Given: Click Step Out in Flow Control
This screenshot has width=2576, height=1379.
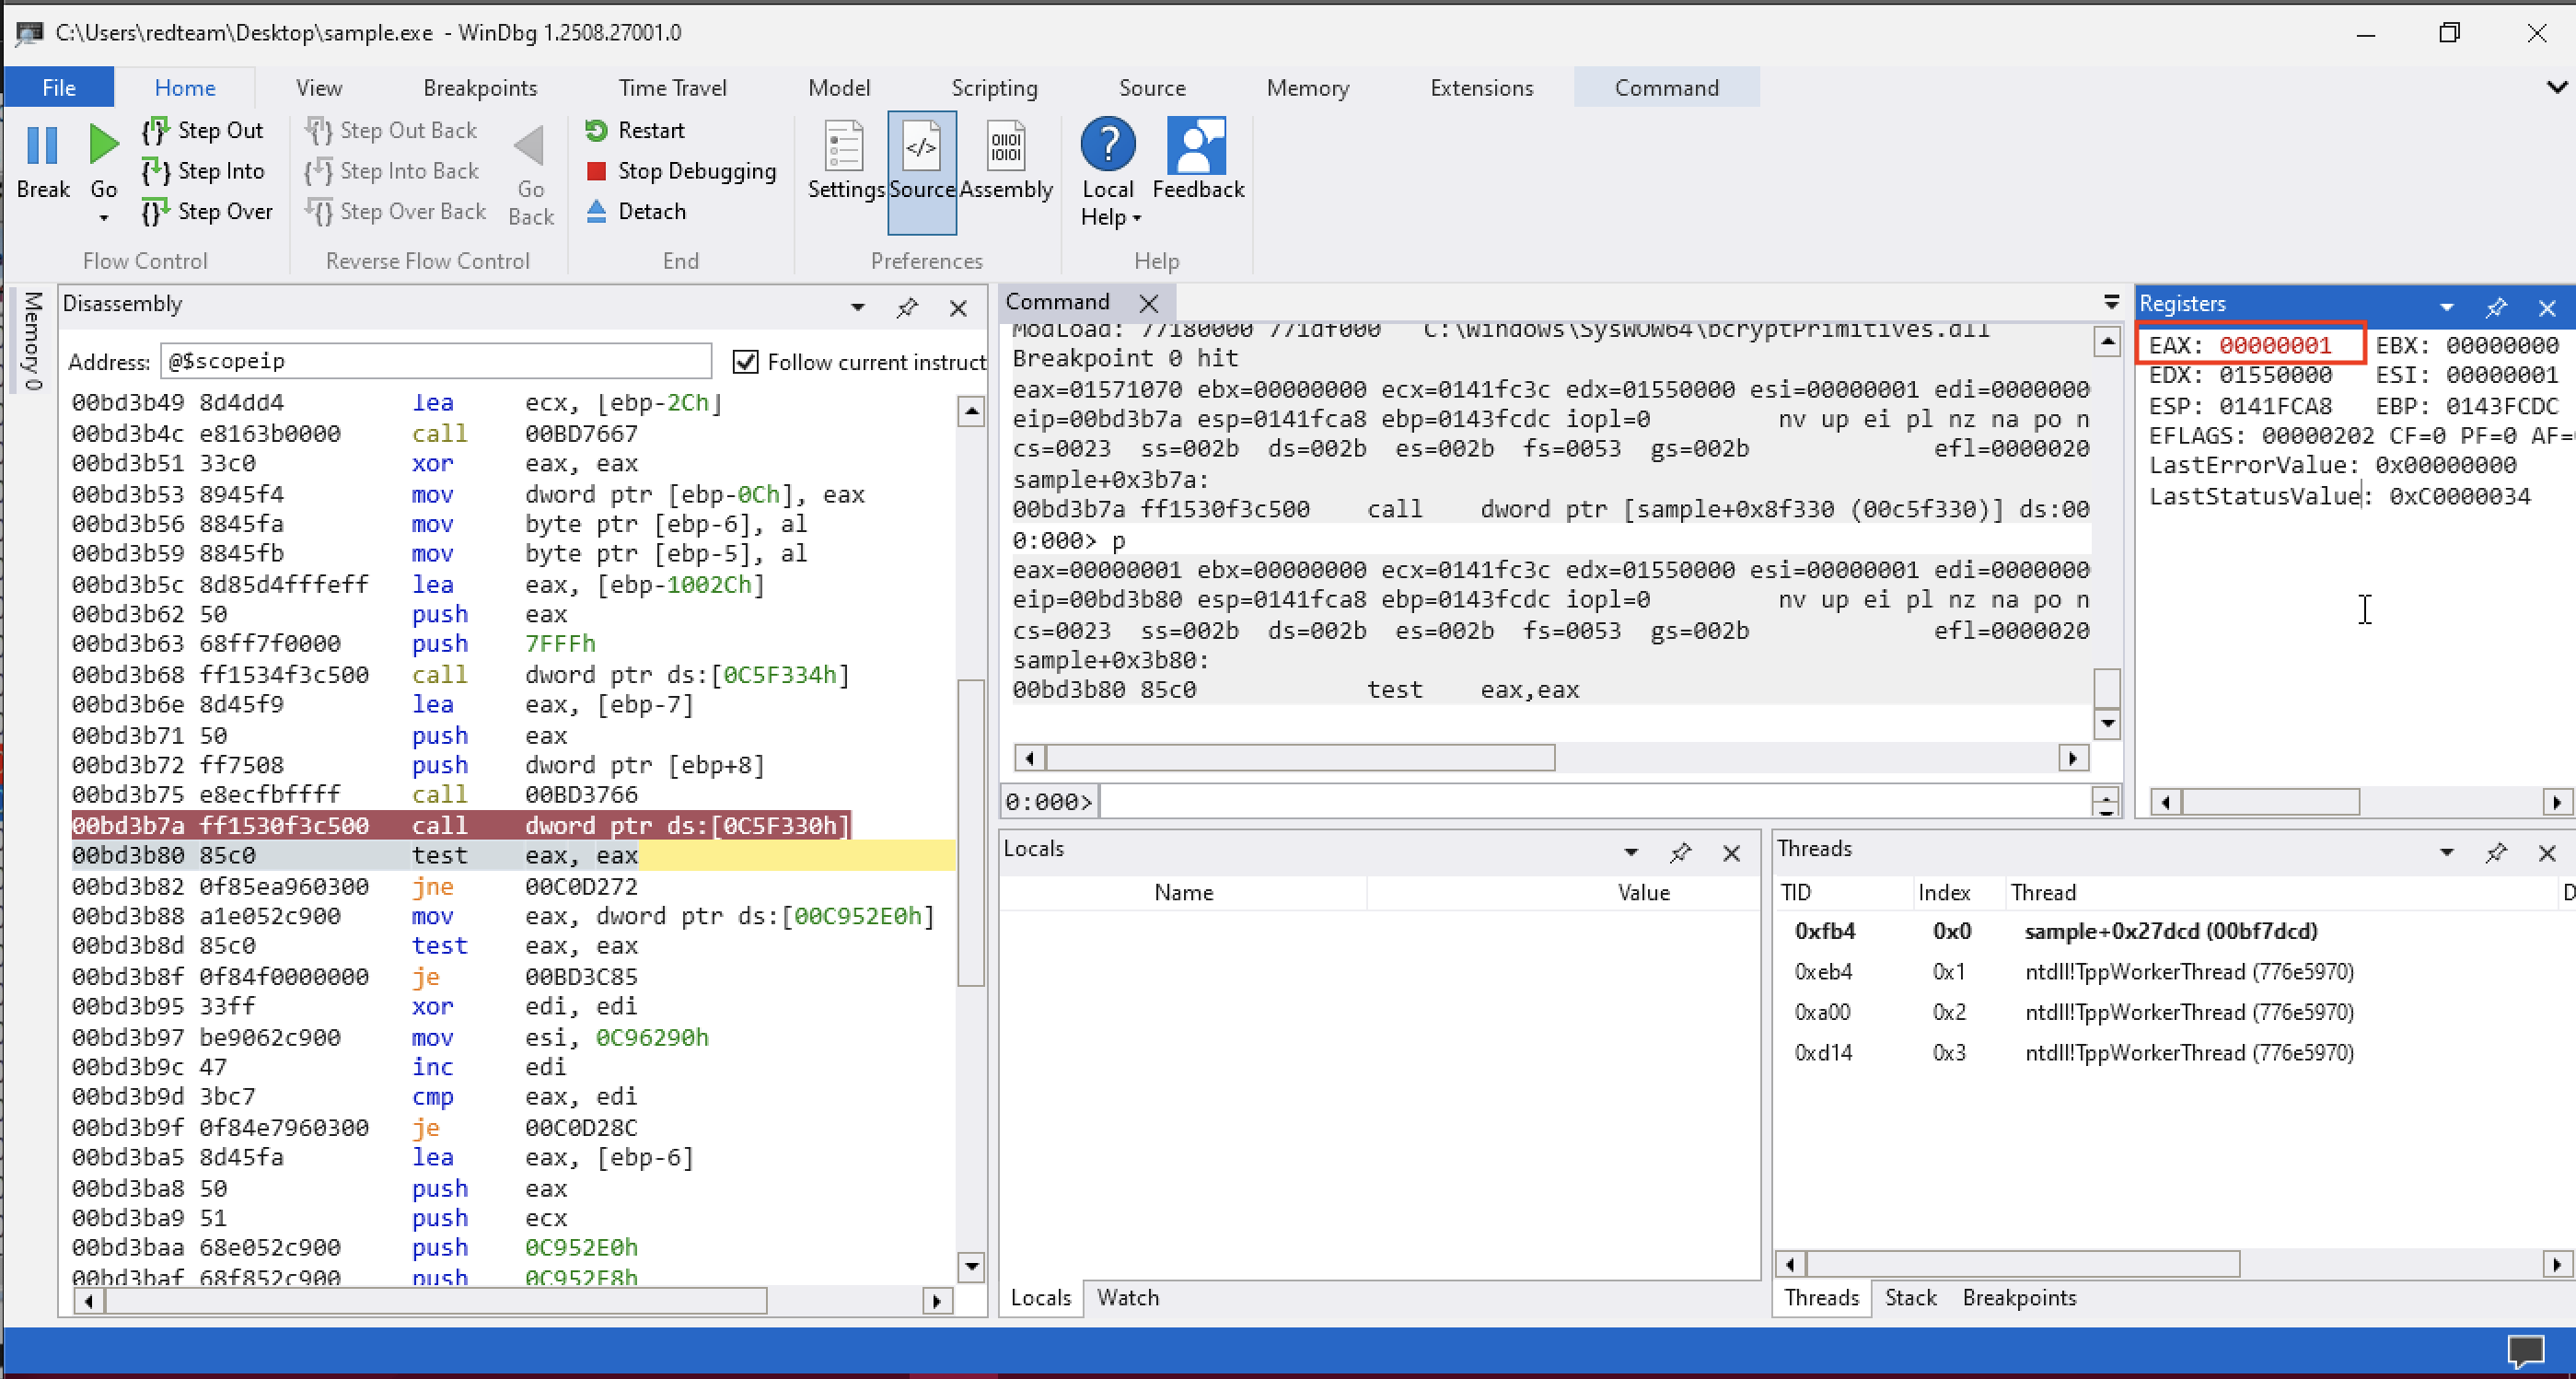Looking at the screenshot, I should pyautogui.click(x=203, y=130).
